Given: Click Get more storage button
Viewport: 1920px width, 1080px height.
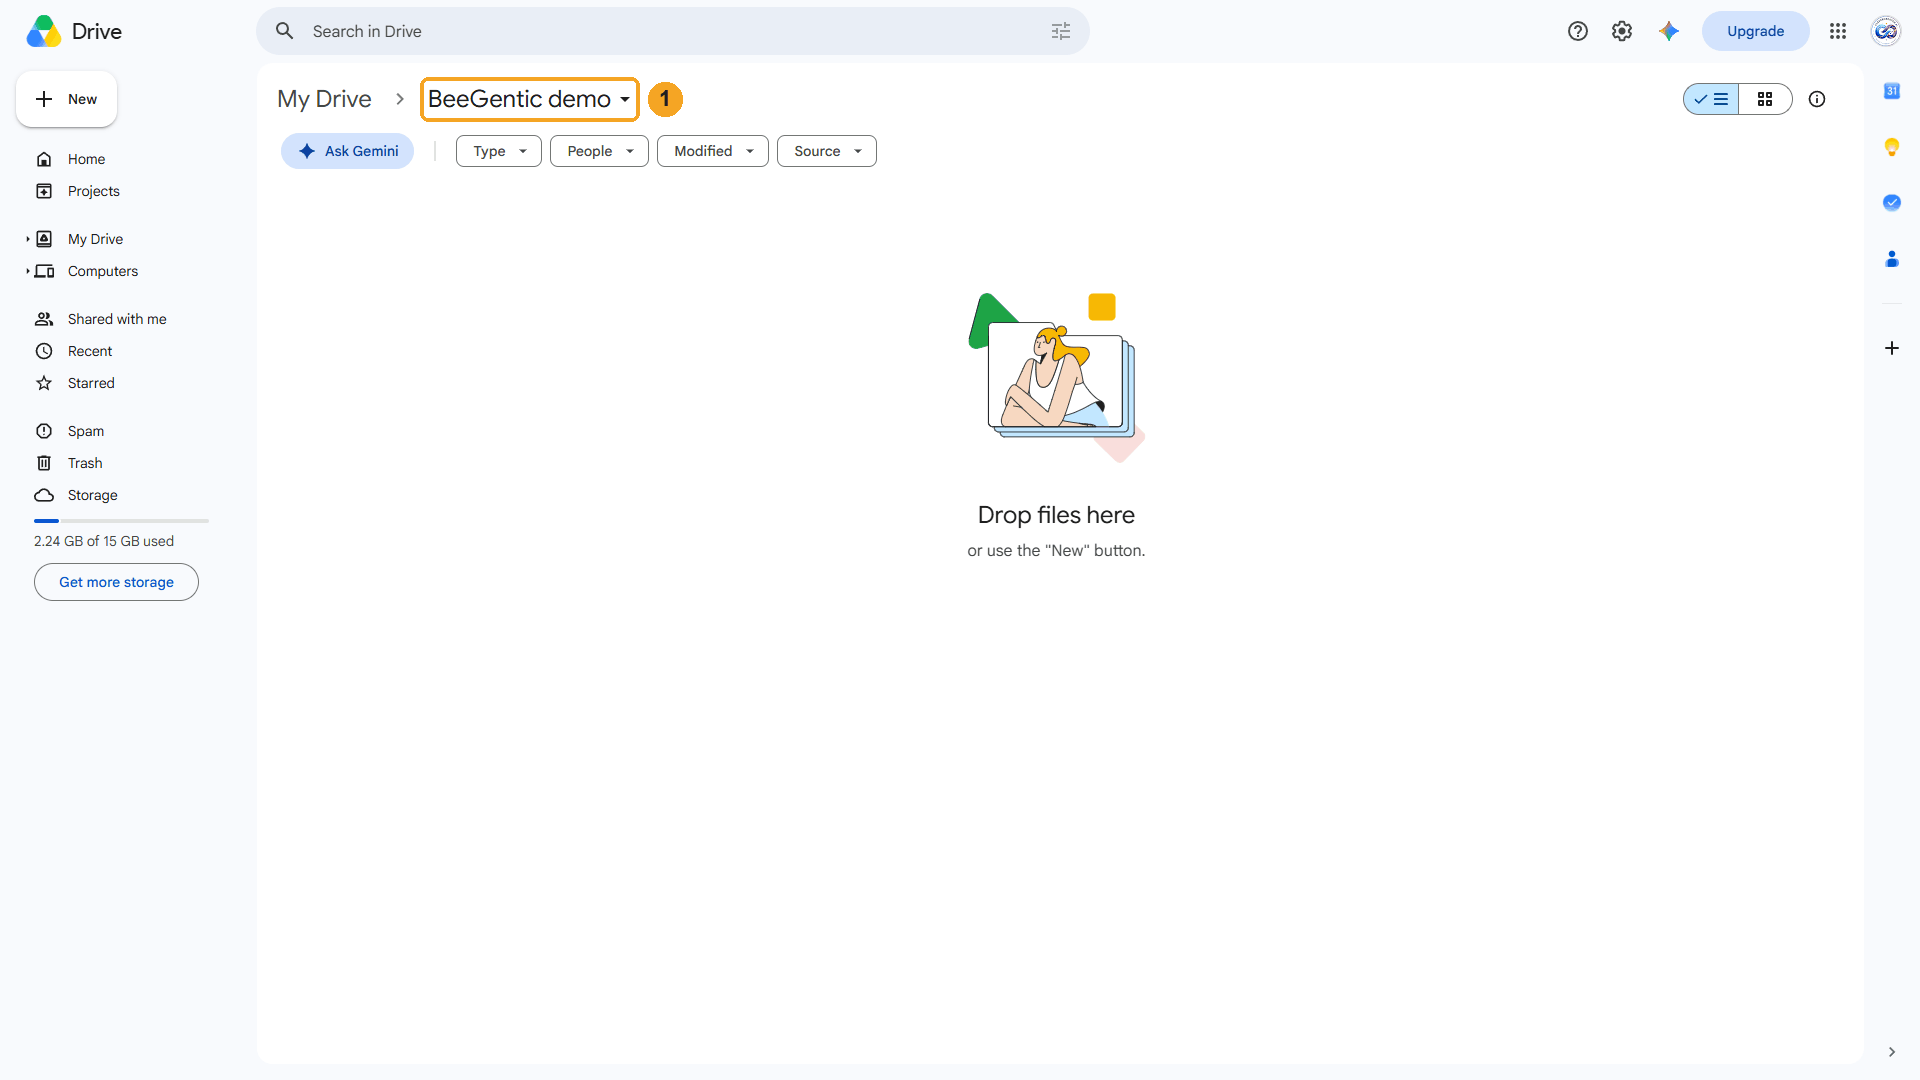Looking at the screenshot, I should click(116, 582).
